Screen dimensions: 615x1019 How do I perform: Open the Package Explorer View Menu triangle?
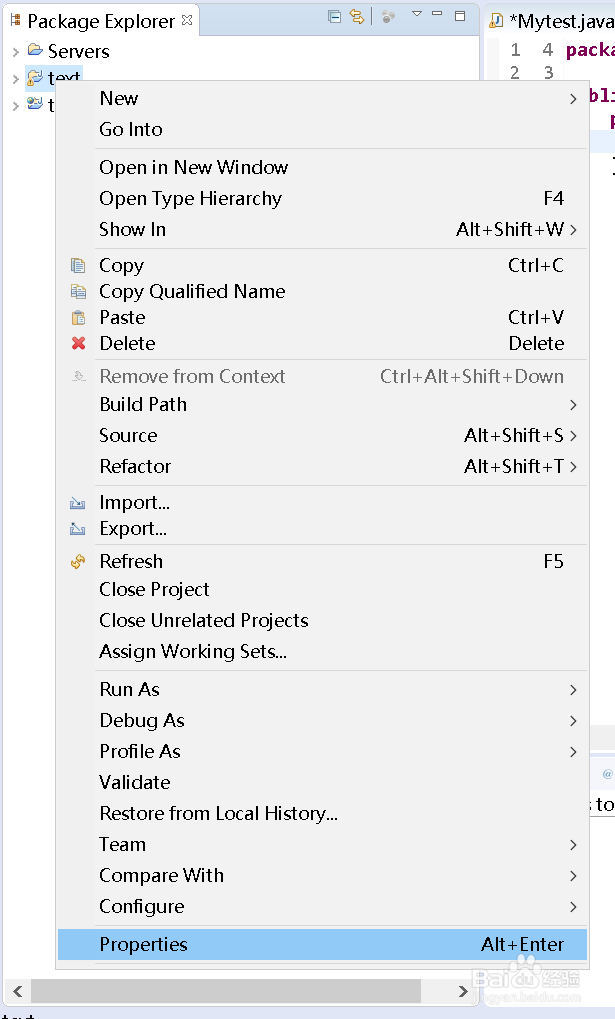[417, 14]
